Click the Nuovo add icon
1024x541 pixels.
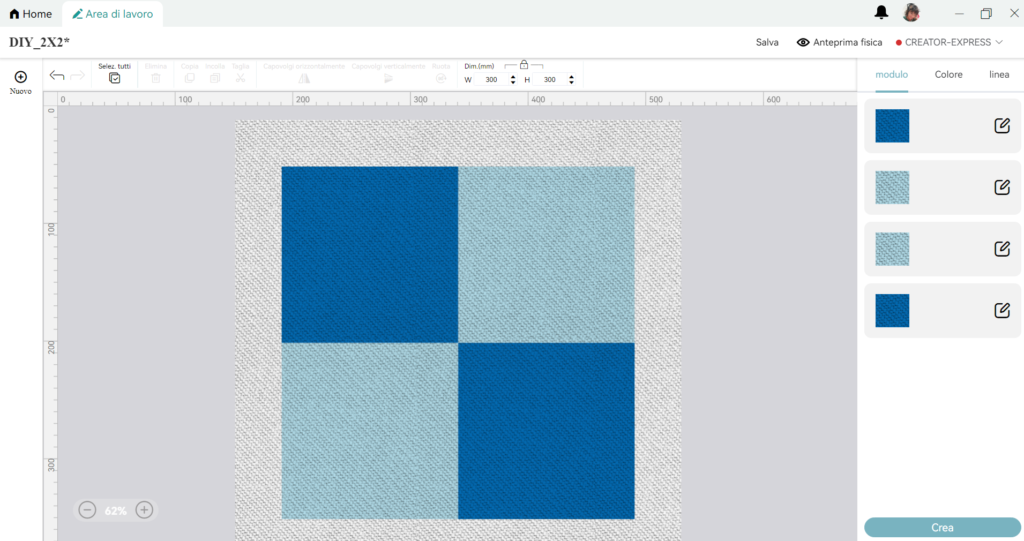20,77
